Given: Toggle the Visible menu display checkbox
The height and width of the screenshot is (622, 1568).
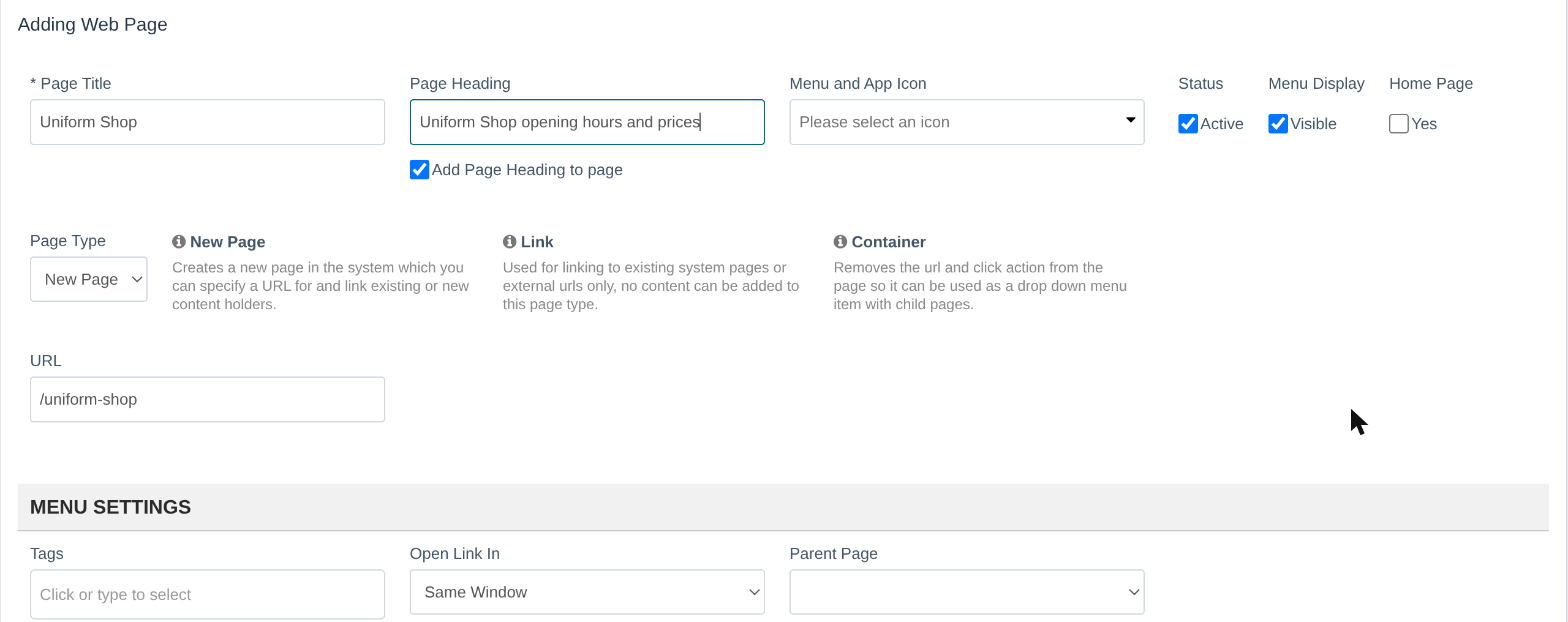Looking at the screenshot, I should click(1278, 124).
